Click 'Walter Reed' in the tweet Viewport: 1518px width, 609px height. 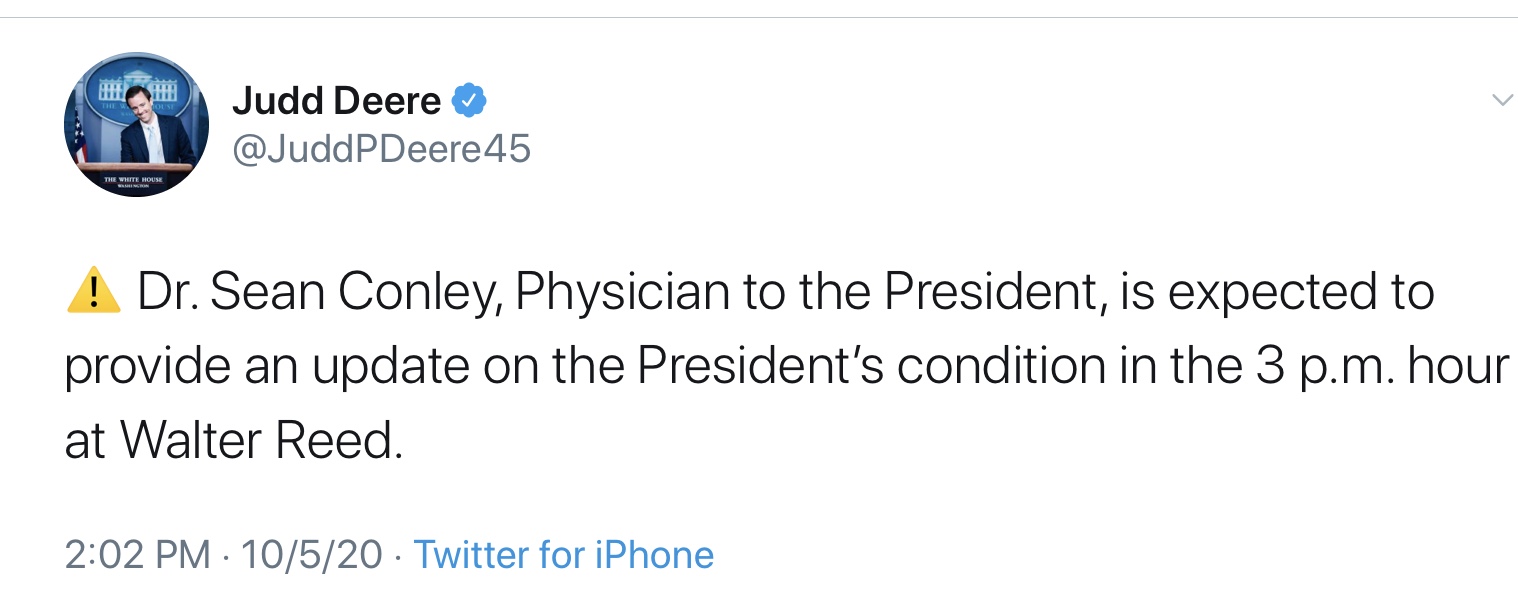[262, 442]
